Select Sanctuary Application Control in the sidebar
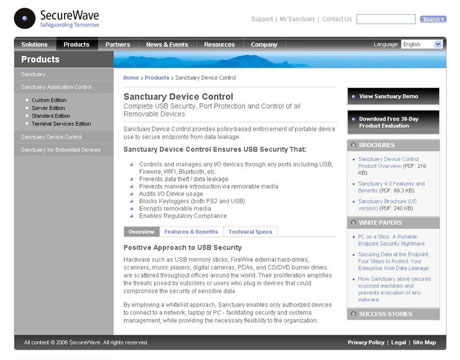The width and height of the screenshot is (460, 360). 56,87
